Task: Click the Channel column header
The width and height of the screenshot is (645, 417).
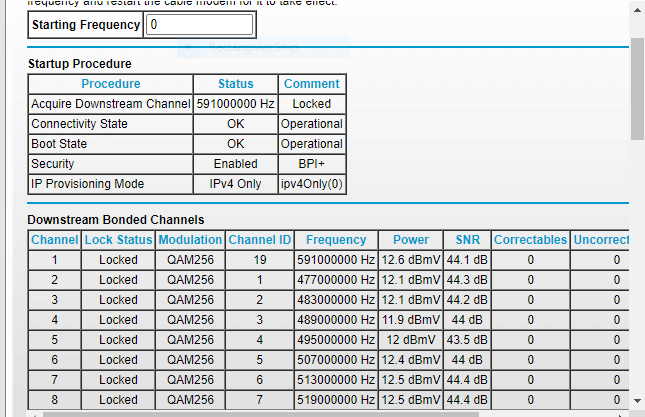Action: pyautogui.click(x=55, y=240)
